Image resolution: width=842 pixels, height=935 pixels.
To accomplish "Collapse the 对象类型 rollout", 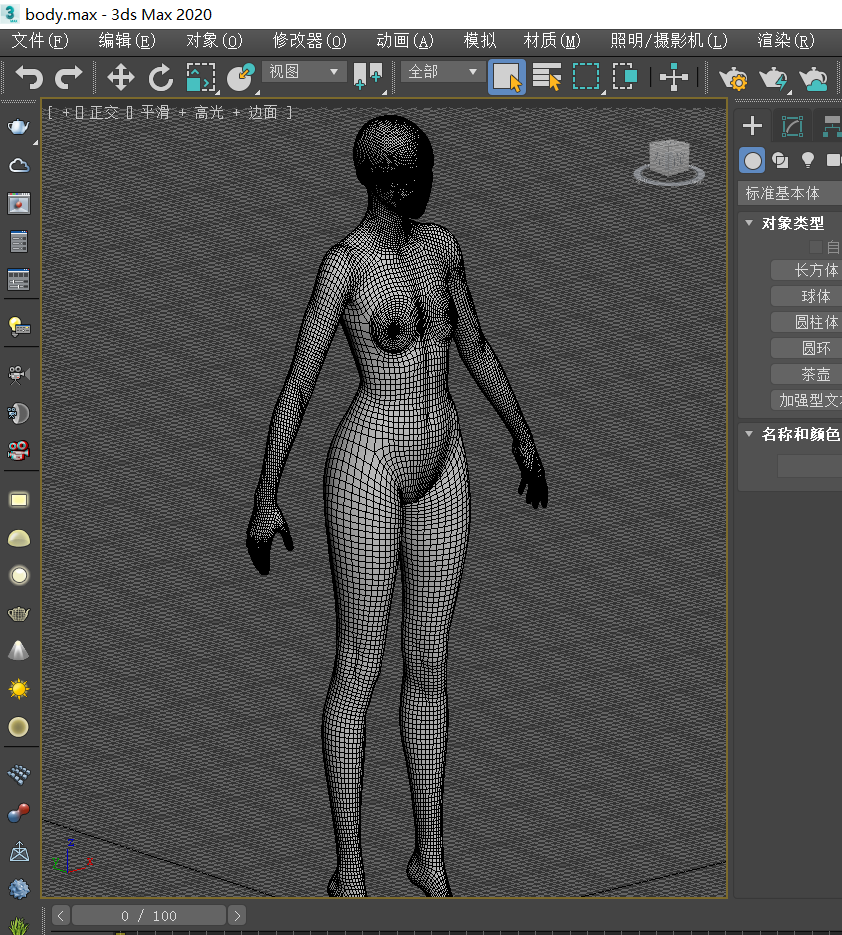I will point(750,223).
